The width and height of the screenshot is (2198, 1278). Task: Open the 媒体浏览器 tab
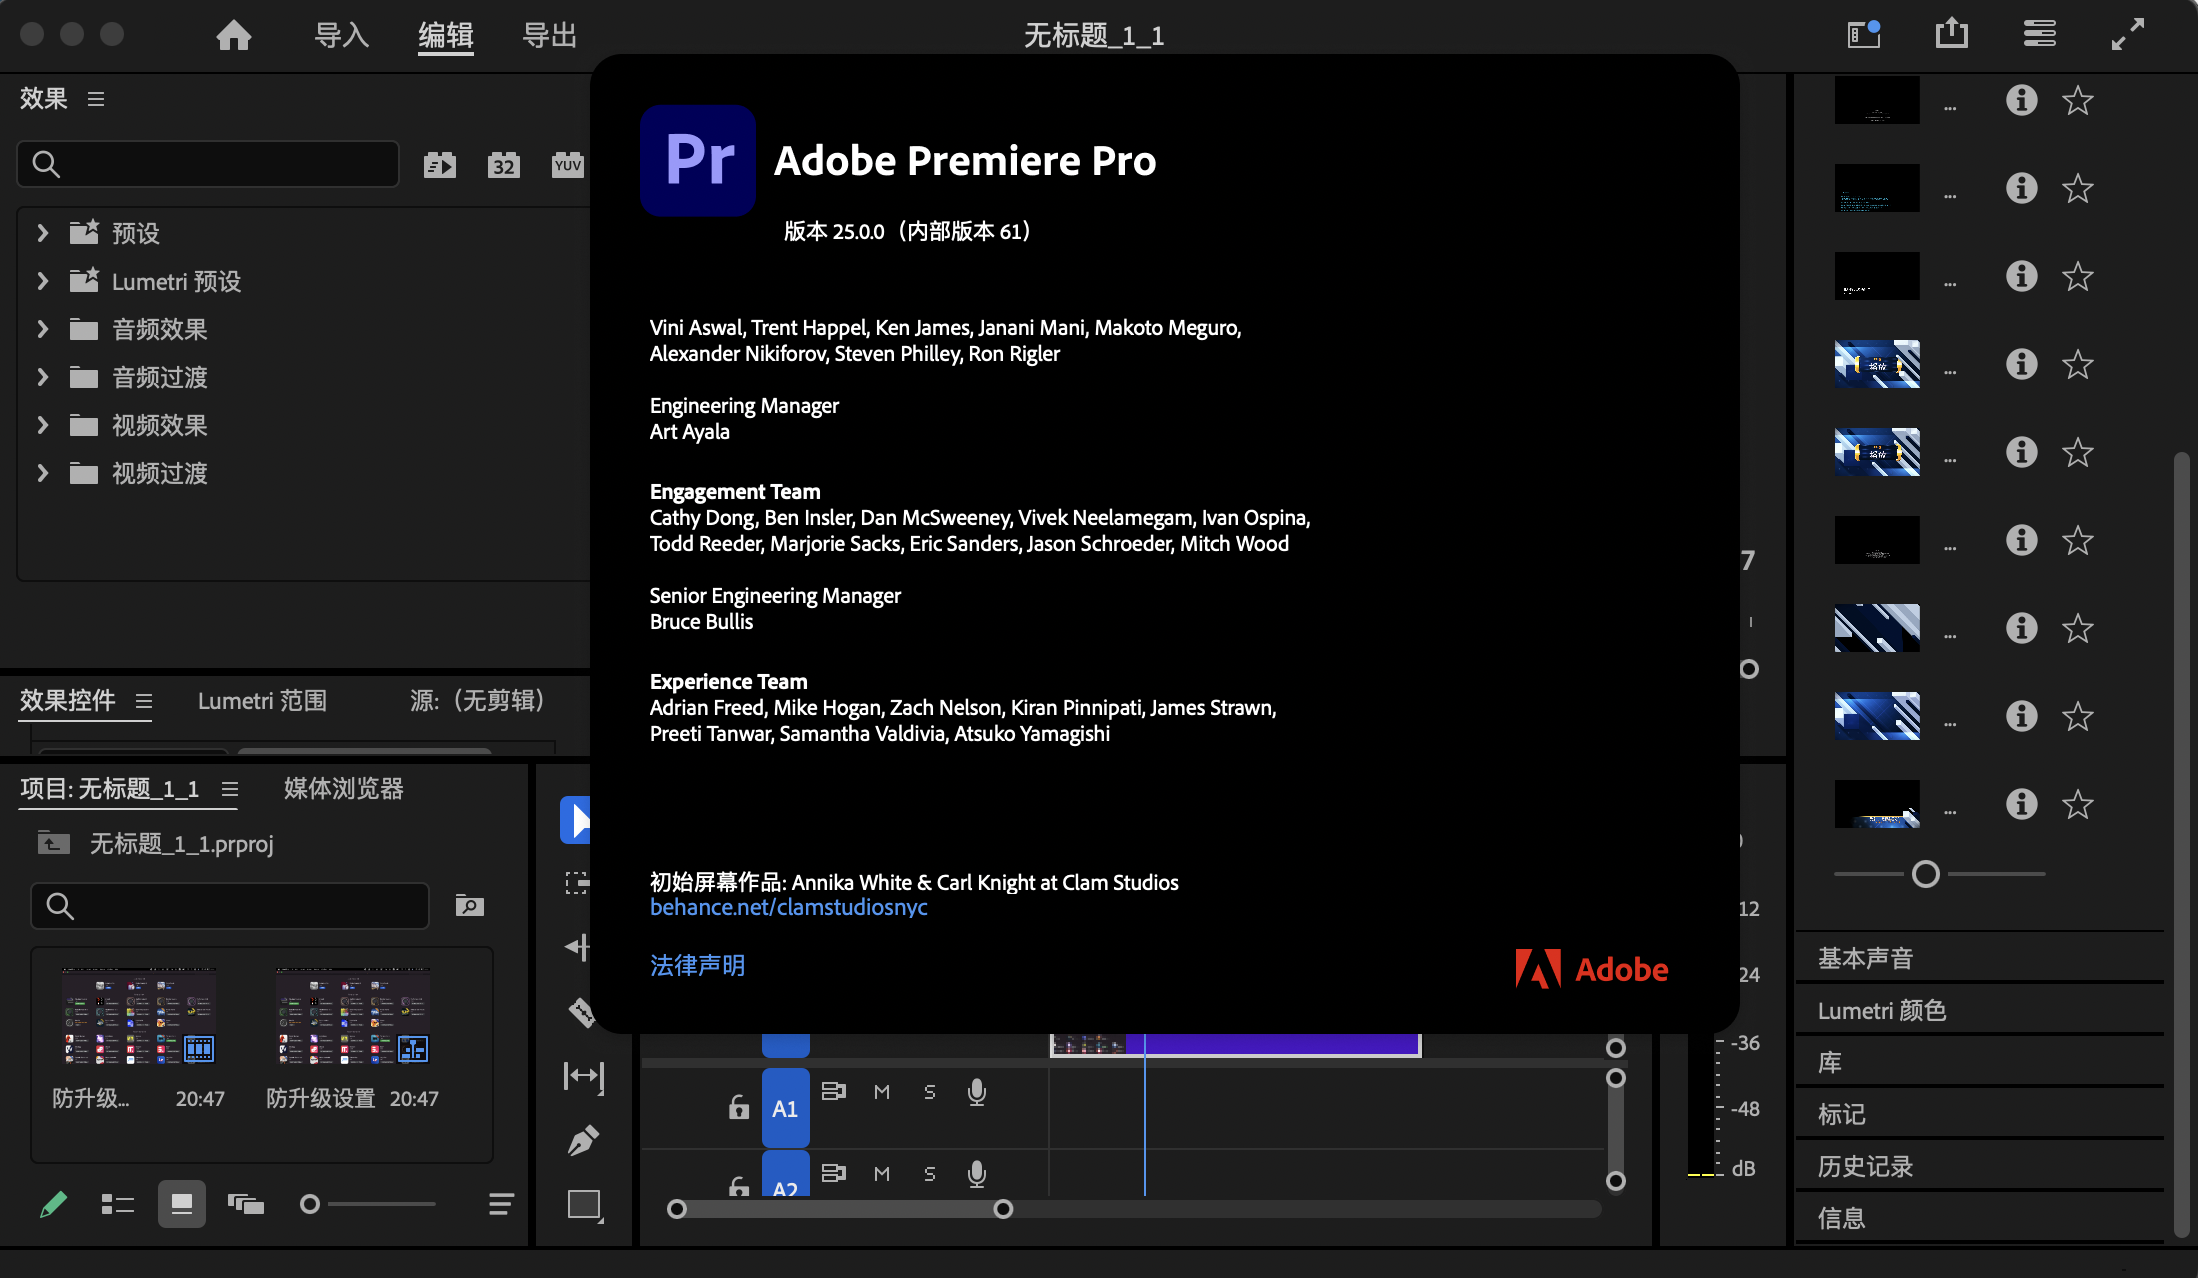(343, 789)
